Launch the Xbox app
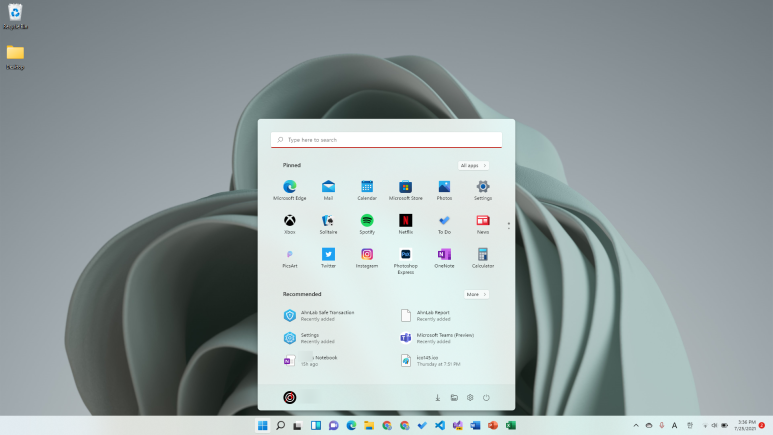This screenshot has width=773, height=435. (290, 224)
